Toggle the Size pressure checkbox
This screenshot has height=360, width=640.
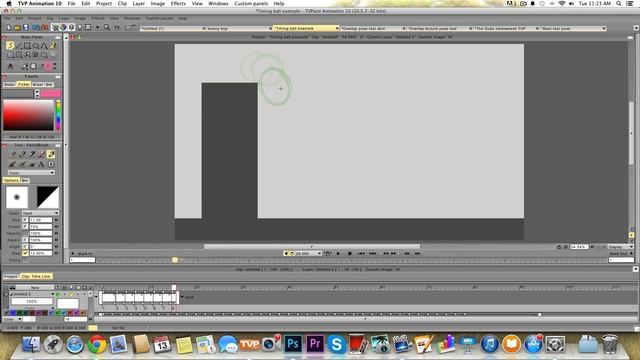(x=25, y=220)
